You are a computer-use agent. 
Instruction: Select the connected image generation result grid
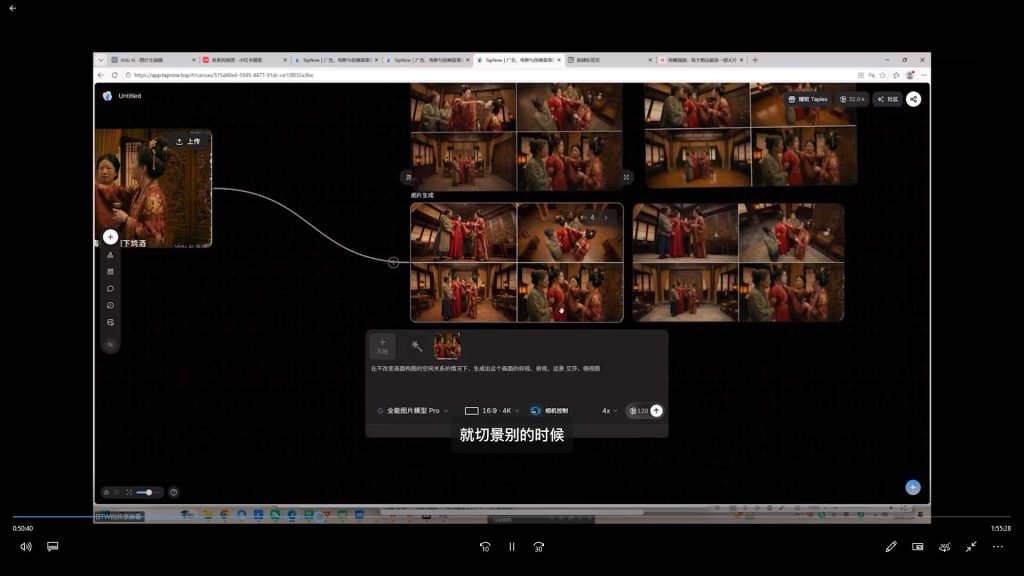517,263
